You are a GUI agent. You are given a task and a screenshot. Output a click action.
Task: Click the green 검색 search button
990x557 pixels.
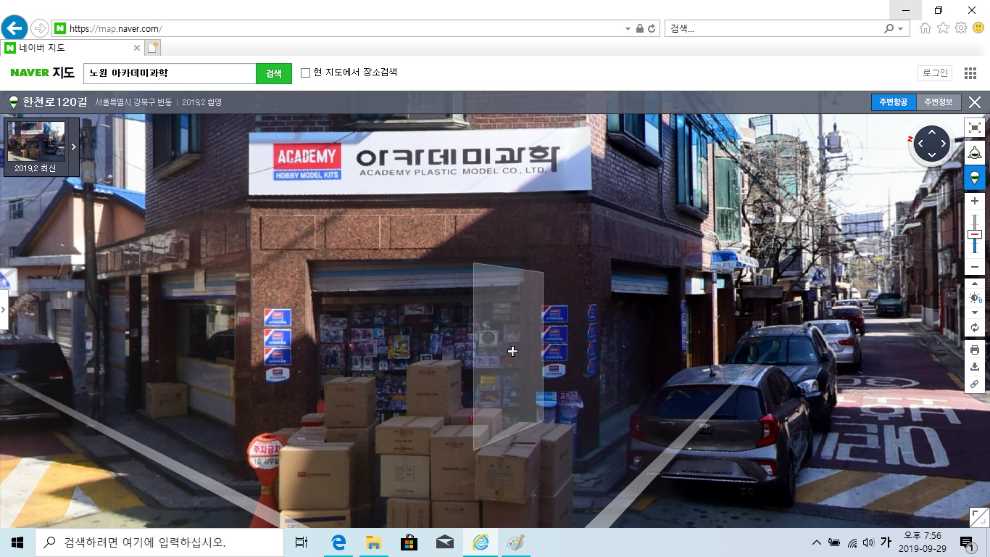[272, 73]
